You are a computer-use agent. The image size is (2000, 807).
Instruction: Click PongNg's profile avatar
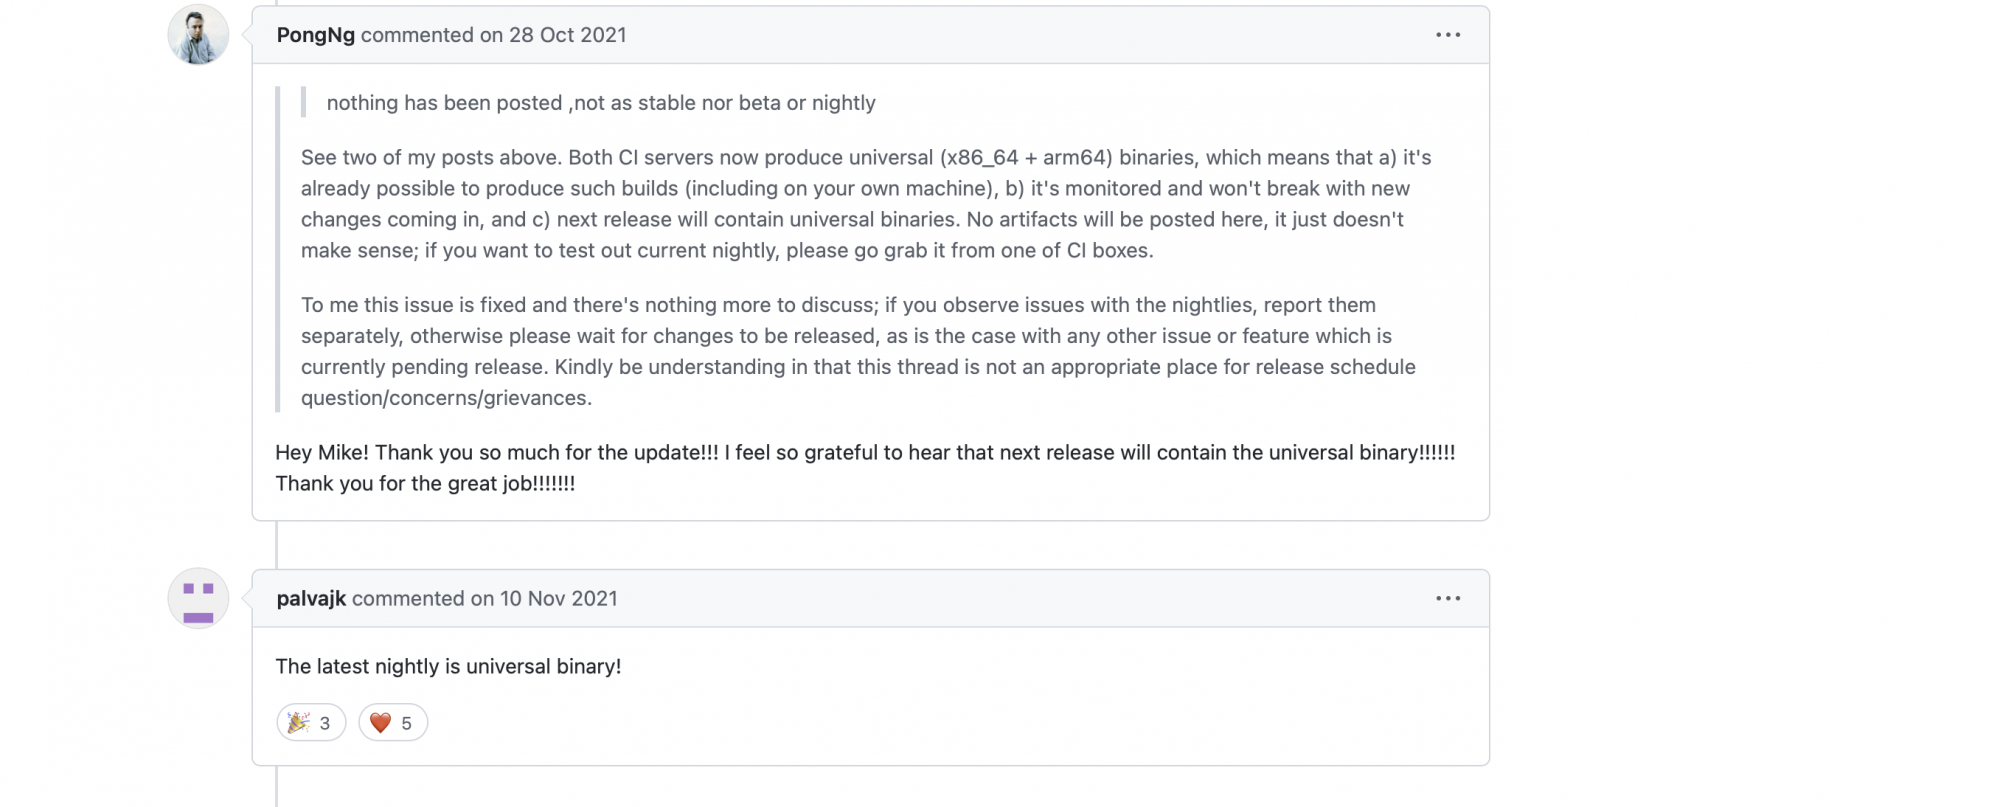click(198, 35)
